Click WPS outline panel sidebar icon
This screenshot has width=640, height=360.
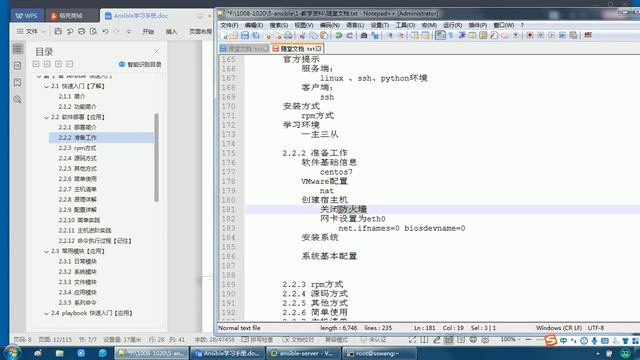click(18, 49)
